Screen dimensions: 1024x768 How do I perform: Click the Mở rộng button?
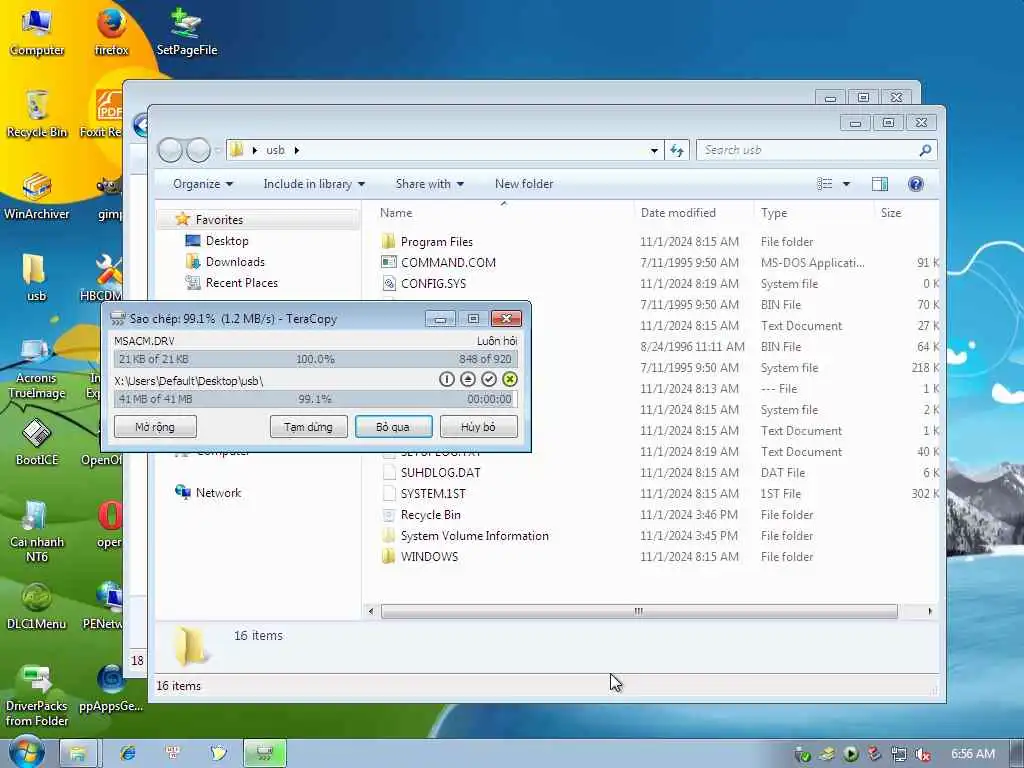pyautogui.click(x=155, y=427)
